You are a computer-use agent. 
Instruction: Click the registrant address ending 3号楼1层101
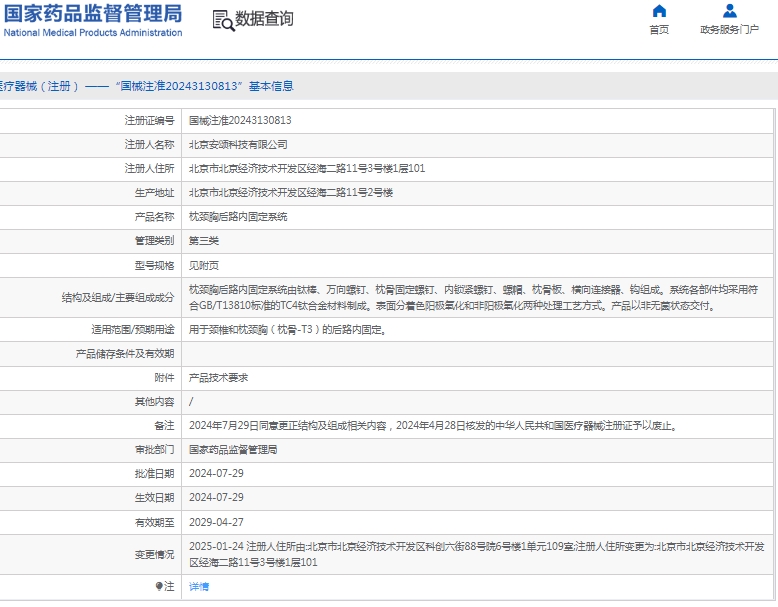307,169
